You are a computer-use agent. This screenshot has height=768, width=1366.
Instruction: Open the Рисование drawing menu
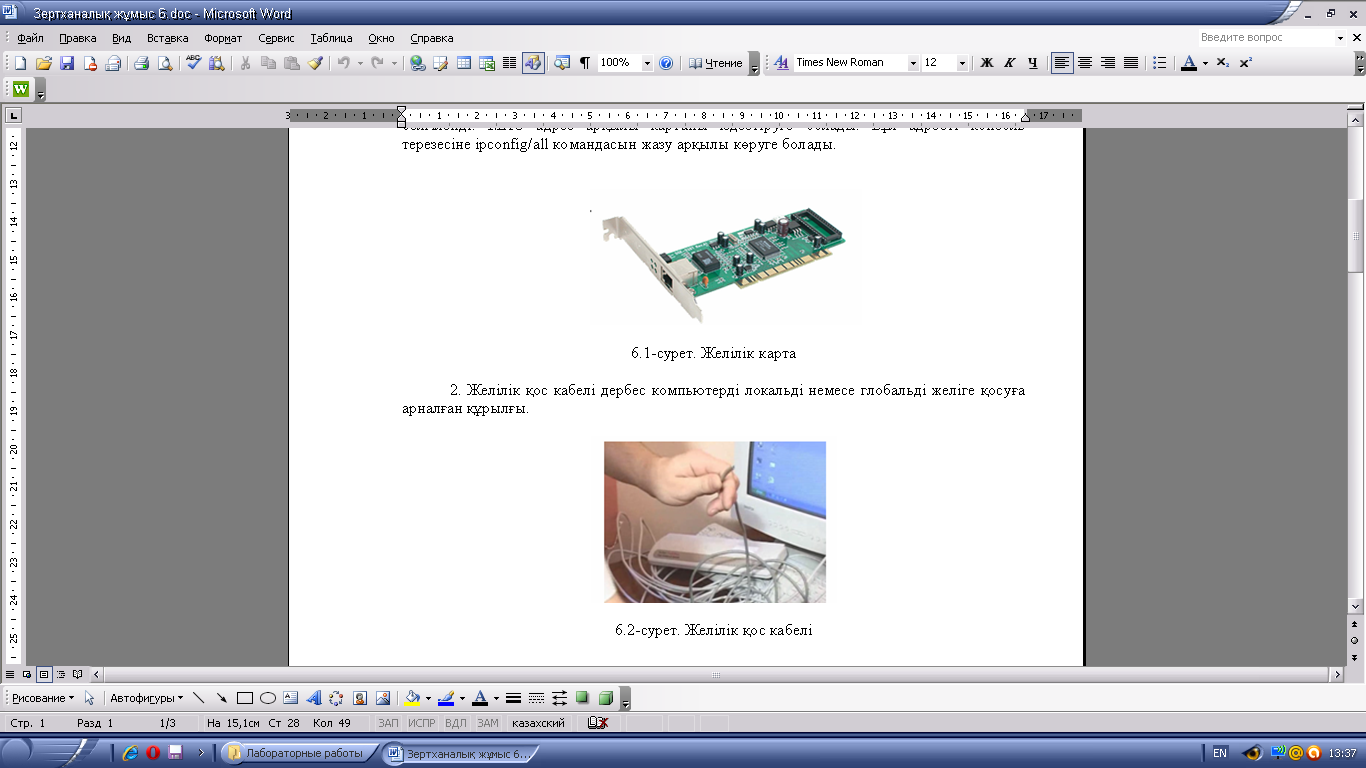[43, 698]
